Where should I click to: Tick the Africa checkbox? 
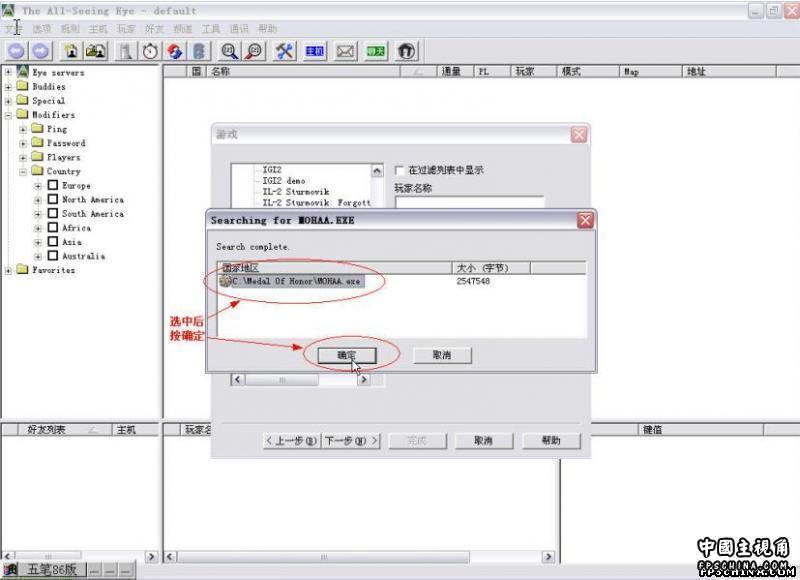point(53,227)
